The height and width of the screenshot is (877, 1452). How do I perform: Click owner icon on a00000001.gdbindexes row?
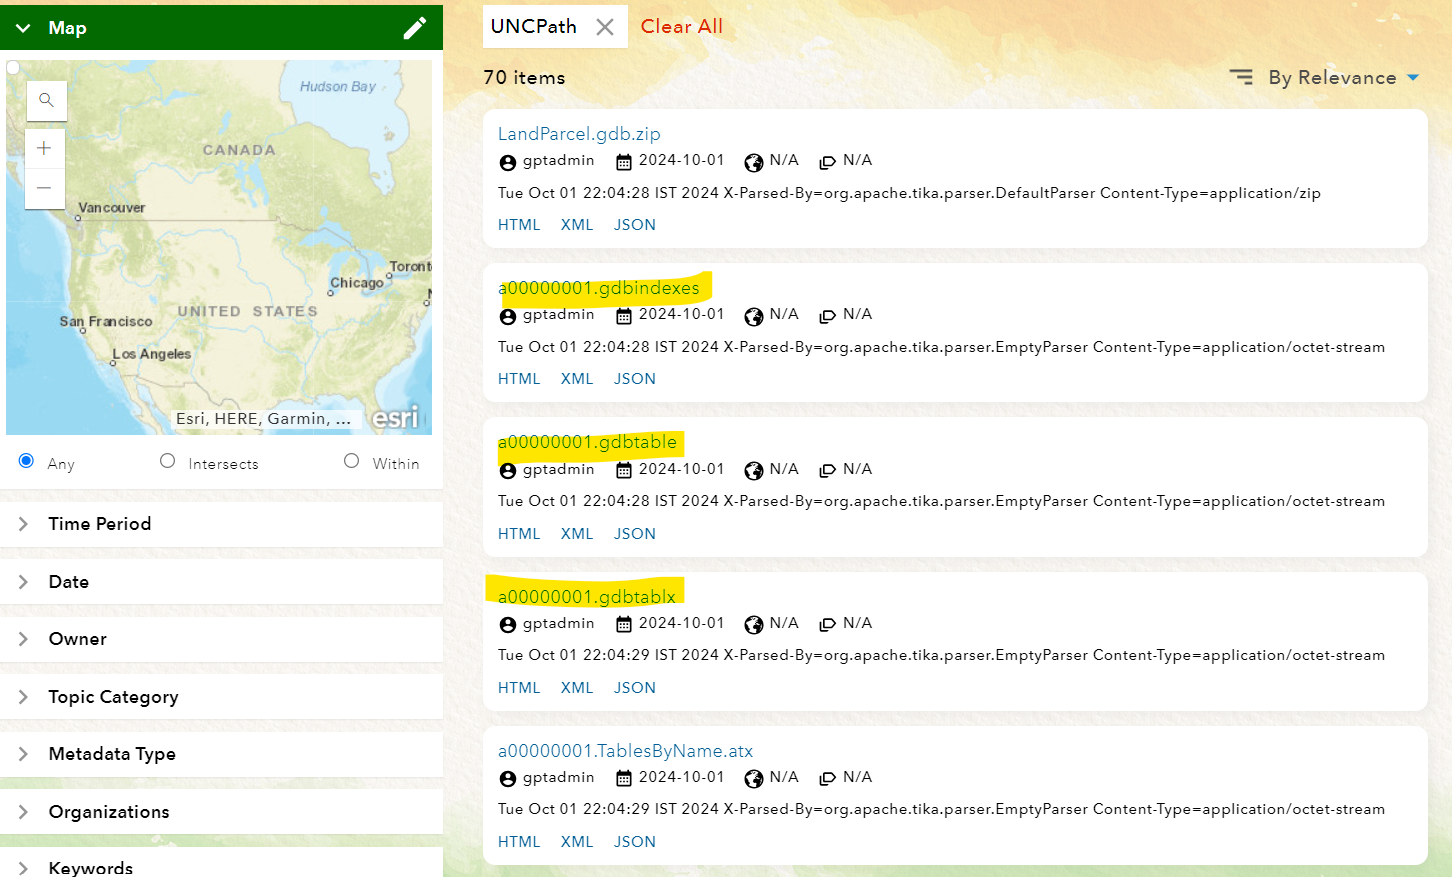coord(508,316)
